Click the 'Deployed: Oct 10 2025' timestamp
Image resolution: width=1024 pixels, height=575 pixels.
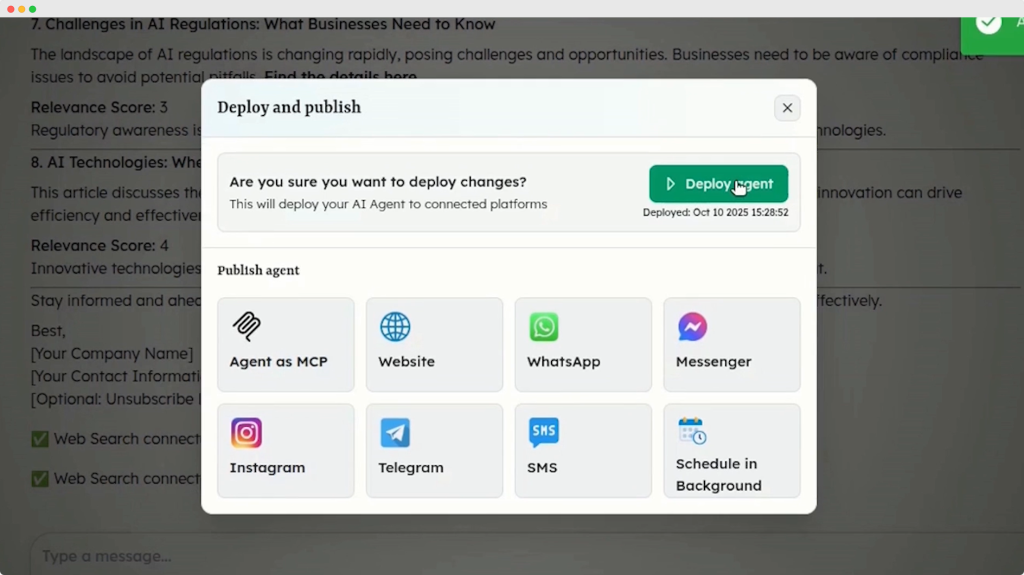[x=715, y=212]
